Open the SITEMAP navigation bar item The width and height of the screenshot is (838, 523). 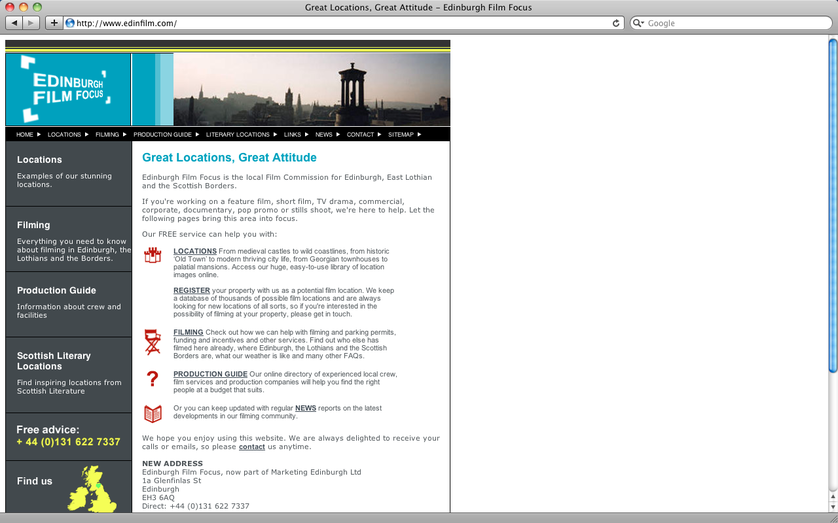401,135
